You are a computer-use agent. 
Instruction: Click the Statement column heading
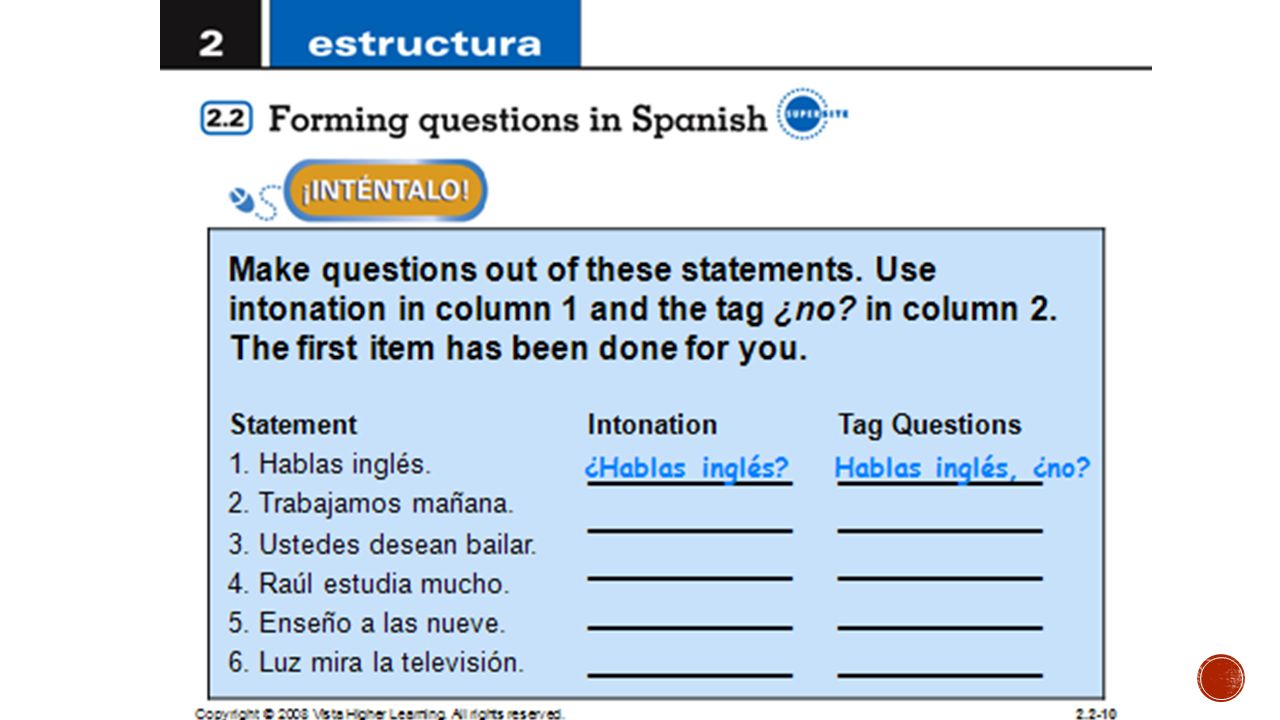(293, 424)
